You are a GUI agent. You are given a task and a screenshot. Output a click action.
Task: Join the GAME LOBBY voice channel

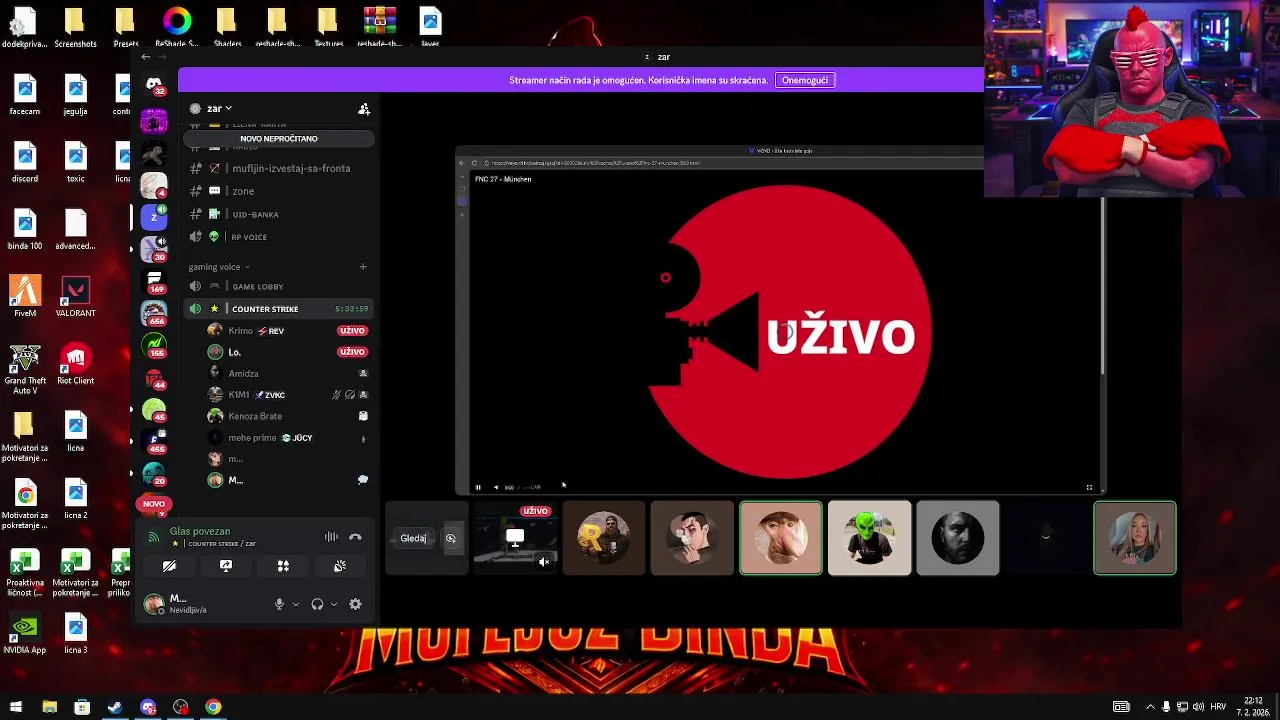coord(278,287)
